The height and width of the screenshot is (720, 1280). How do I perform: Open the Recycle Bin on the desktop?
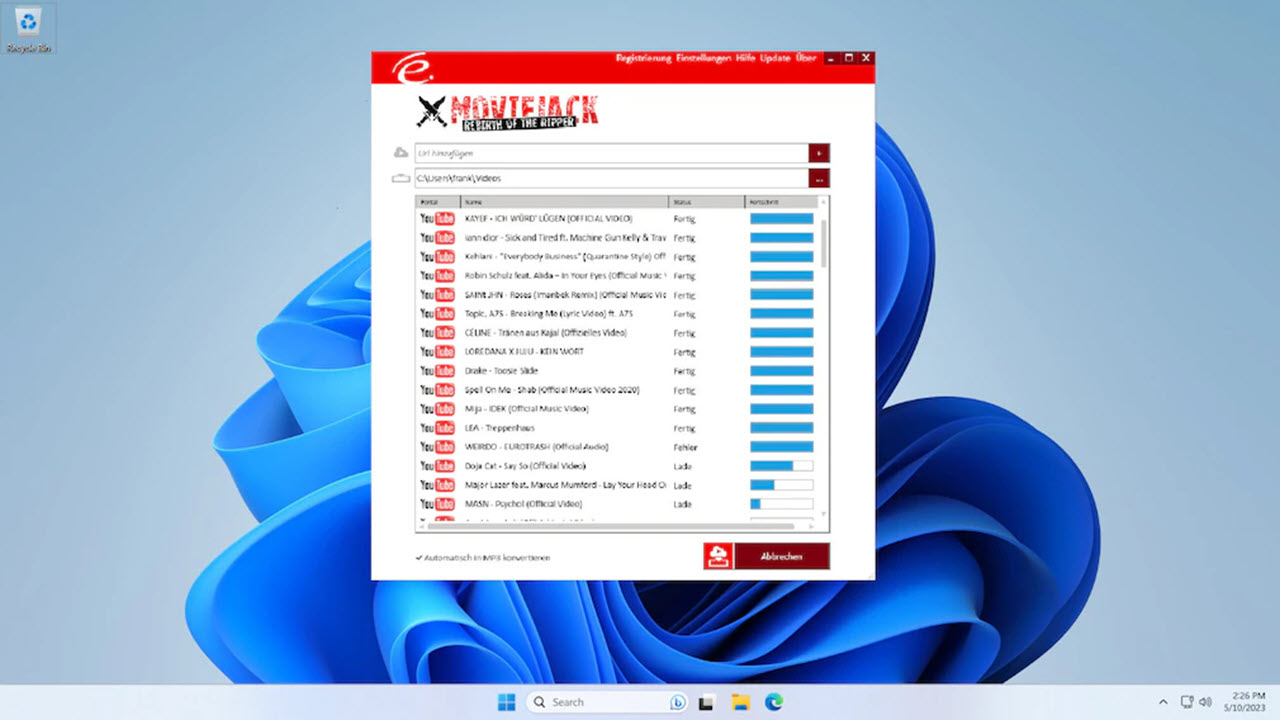coord(29,28)
